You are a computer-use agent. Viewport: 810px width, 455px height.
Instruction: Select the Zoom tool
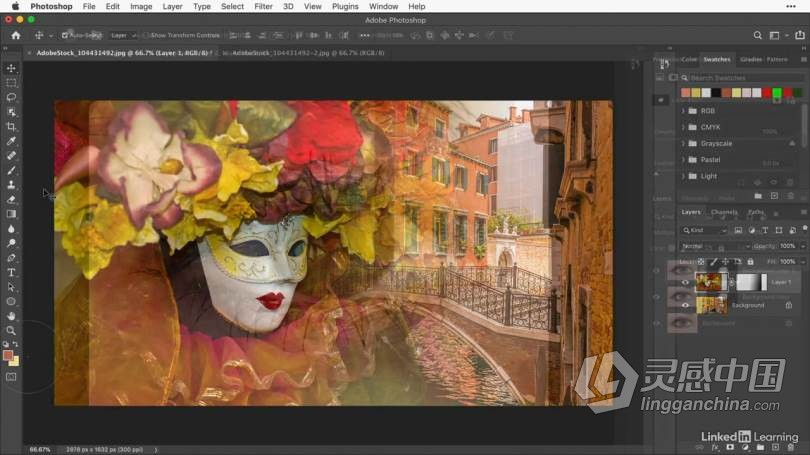11,331
